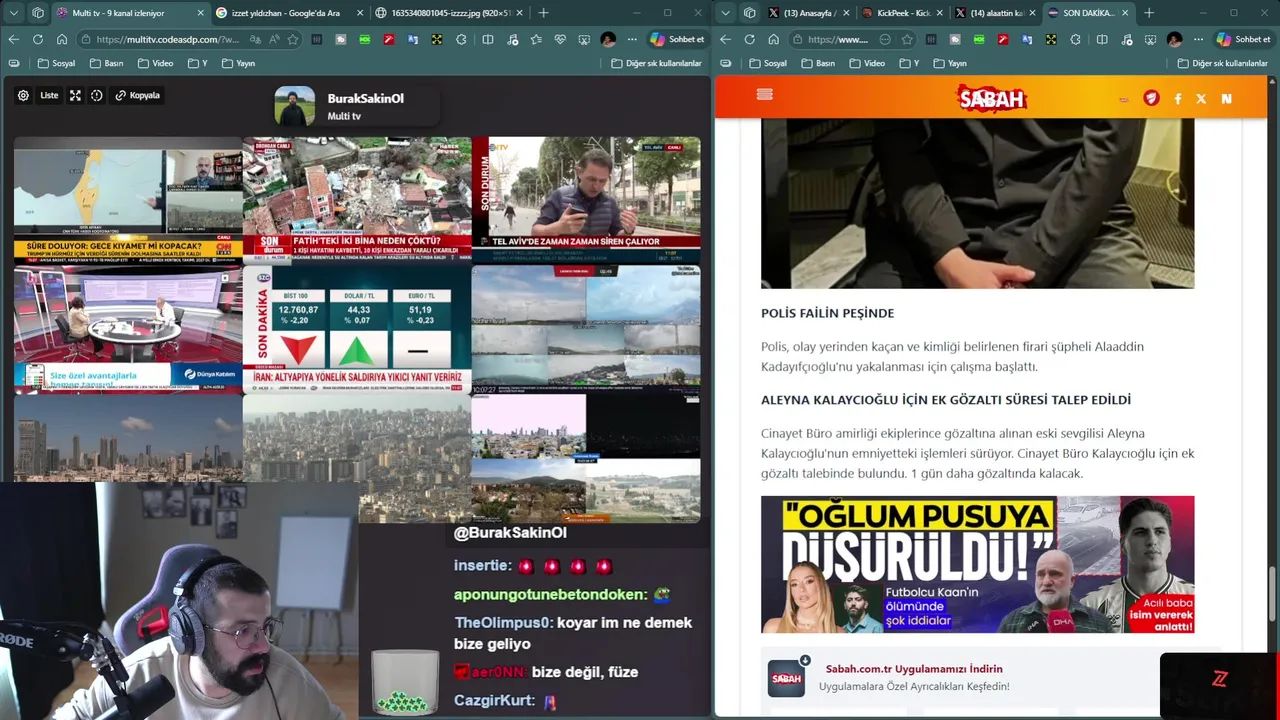Click Sohbet et Copilot button in the right browser
This screenshot has width=1280, height=720.
tap(1243, 39)
